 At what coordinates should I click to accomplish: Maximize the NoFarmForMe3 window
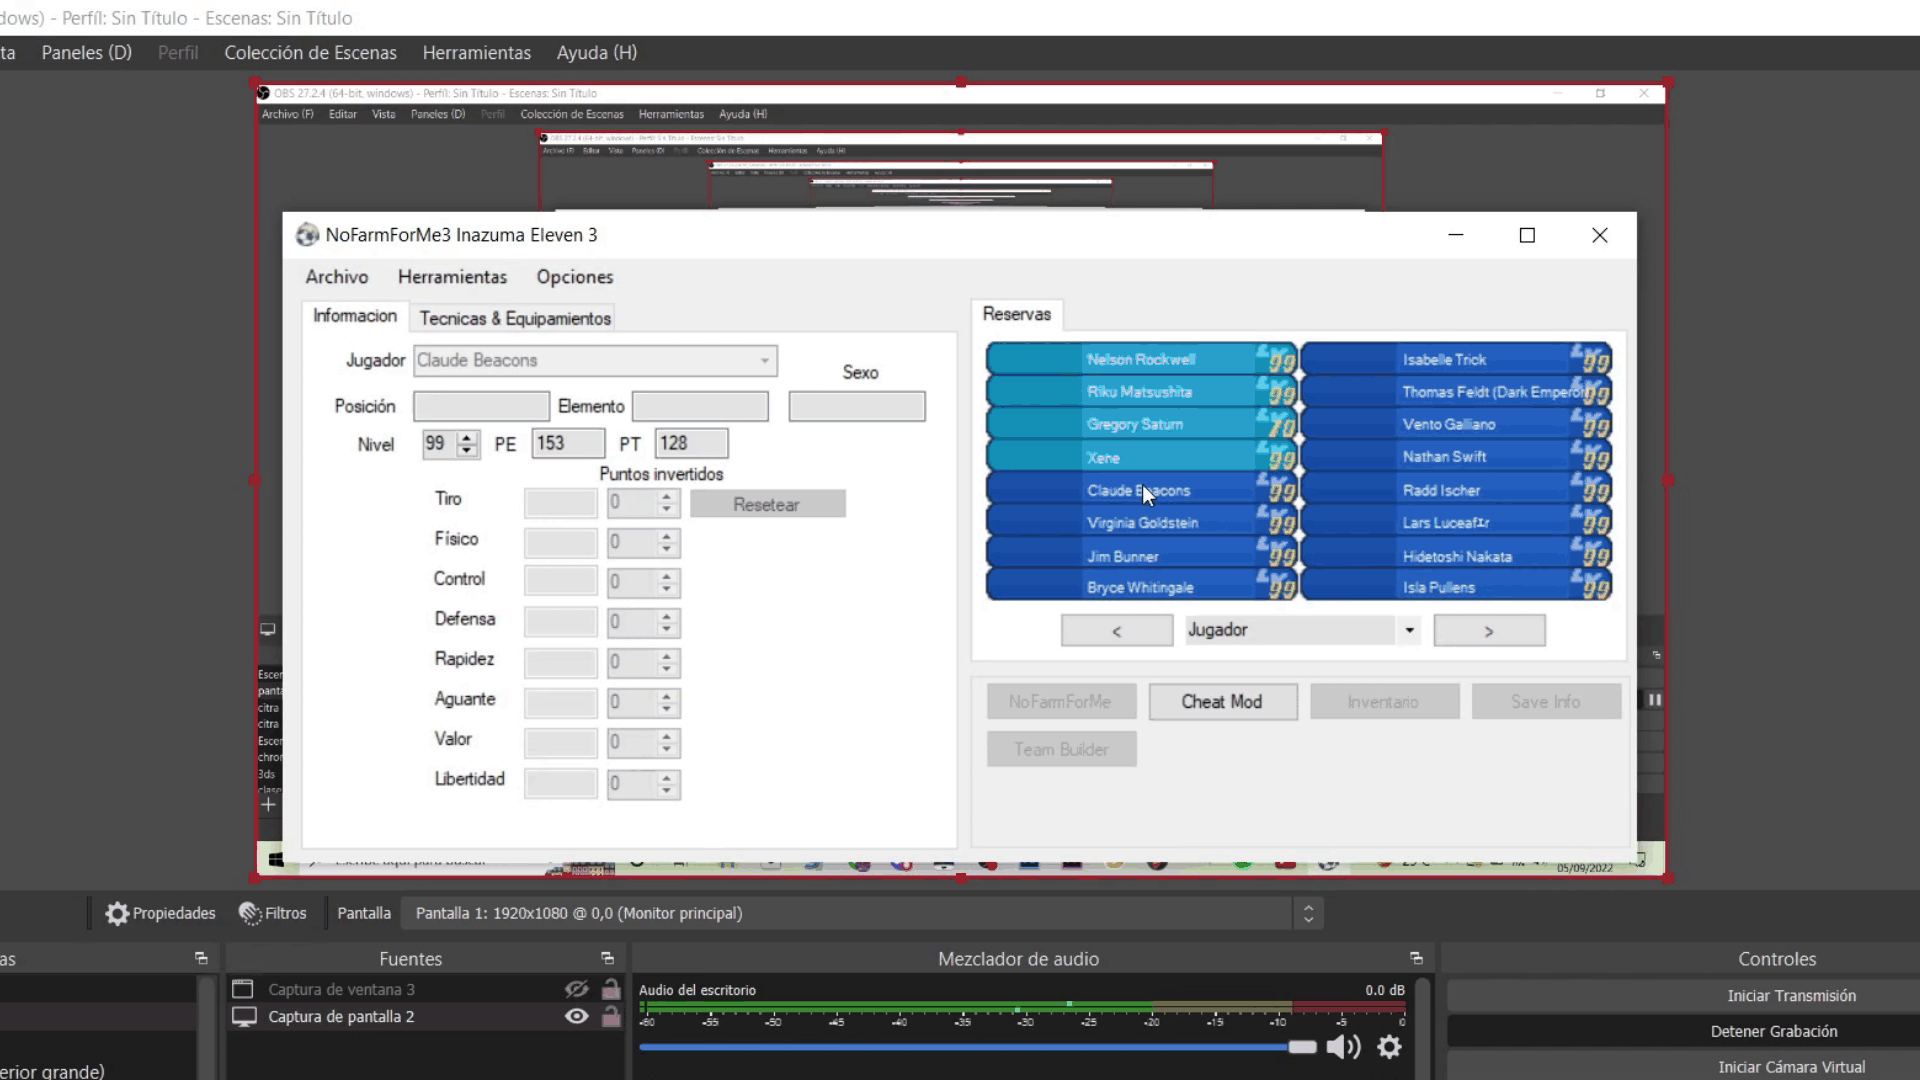point(1527,235)
